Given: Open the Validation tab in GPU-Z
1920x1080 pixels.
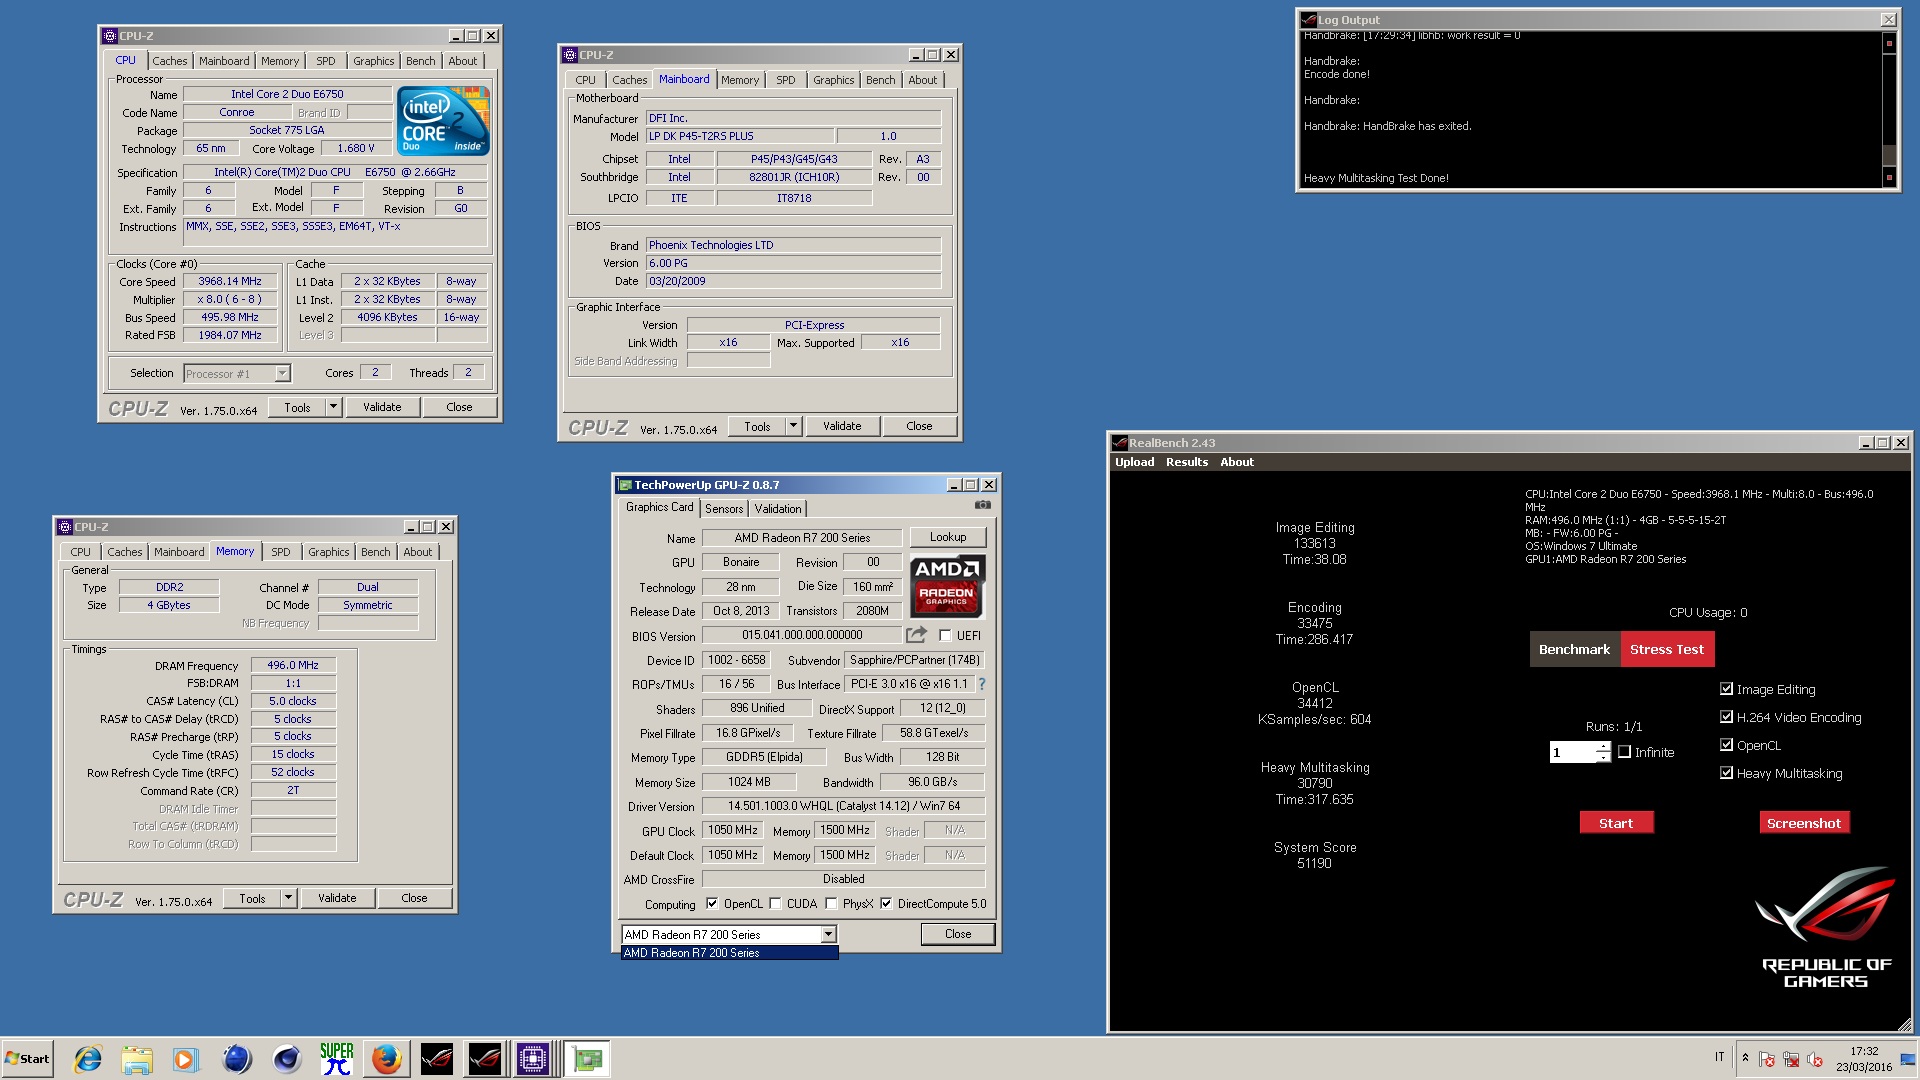Looking at the screenshot, I should [x=778, y=509].
